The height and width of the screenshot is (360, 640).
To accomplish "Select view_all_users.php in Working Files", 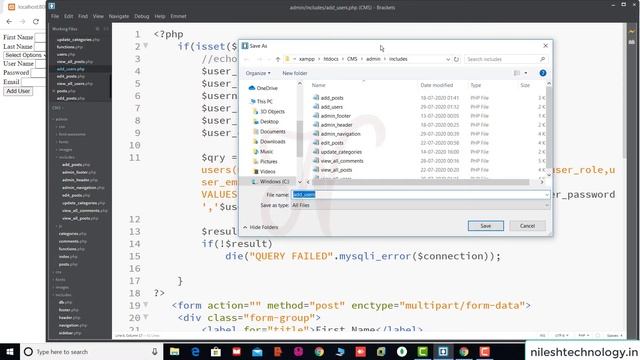I will pyautogui.click(x=75, y=83).
